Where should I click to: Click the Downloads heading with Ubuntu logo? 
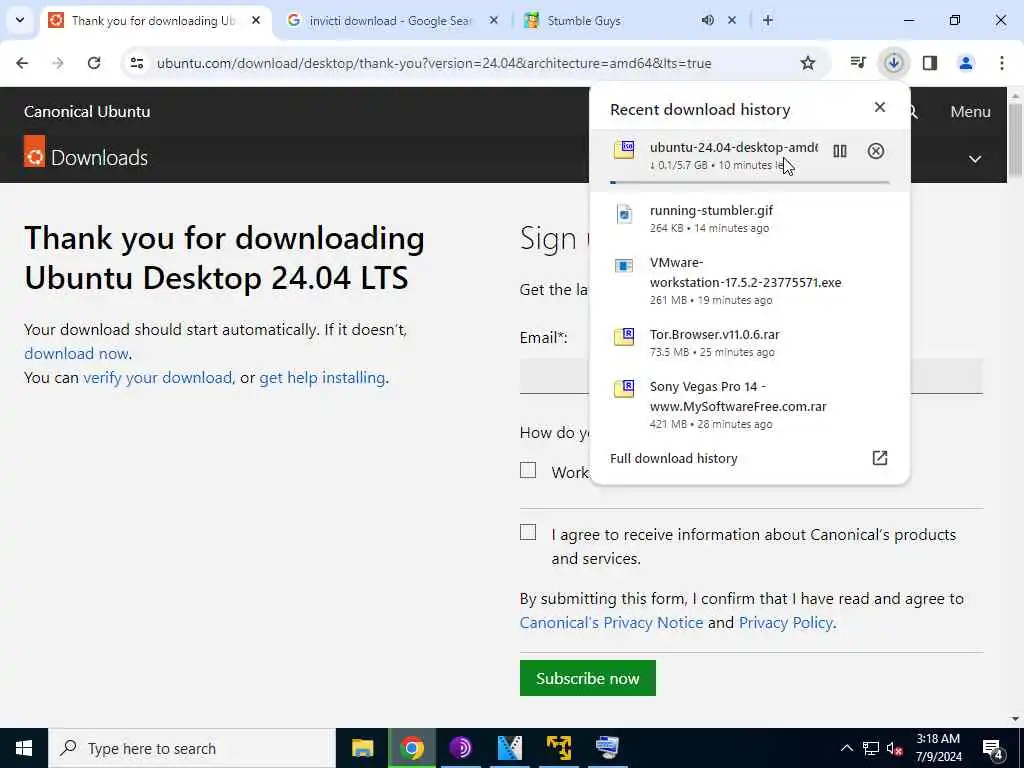tap(86, 157)
